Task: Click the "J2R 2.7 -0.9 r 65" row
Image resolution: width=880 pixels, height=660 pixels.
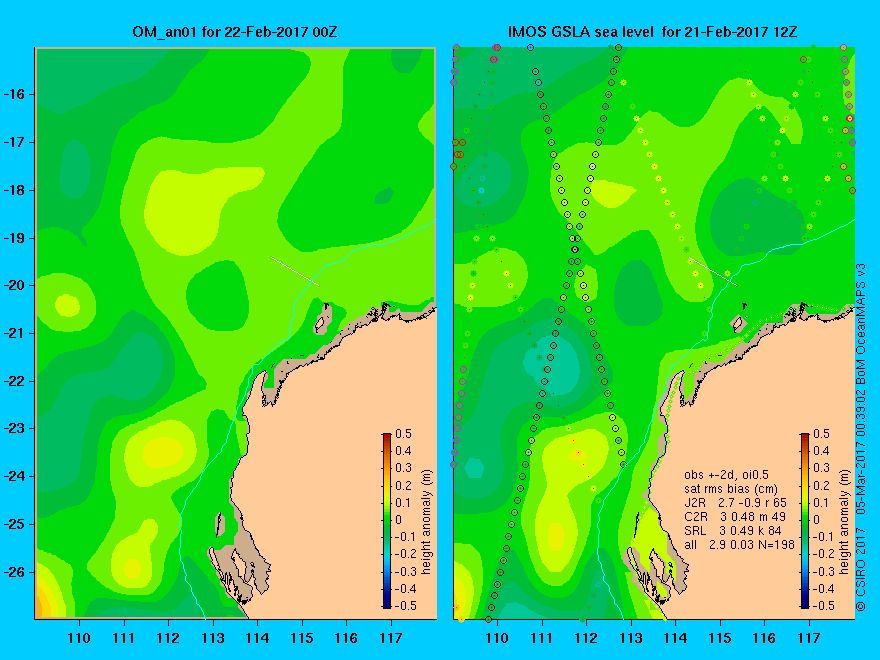Action: click(x=735, y=503)
